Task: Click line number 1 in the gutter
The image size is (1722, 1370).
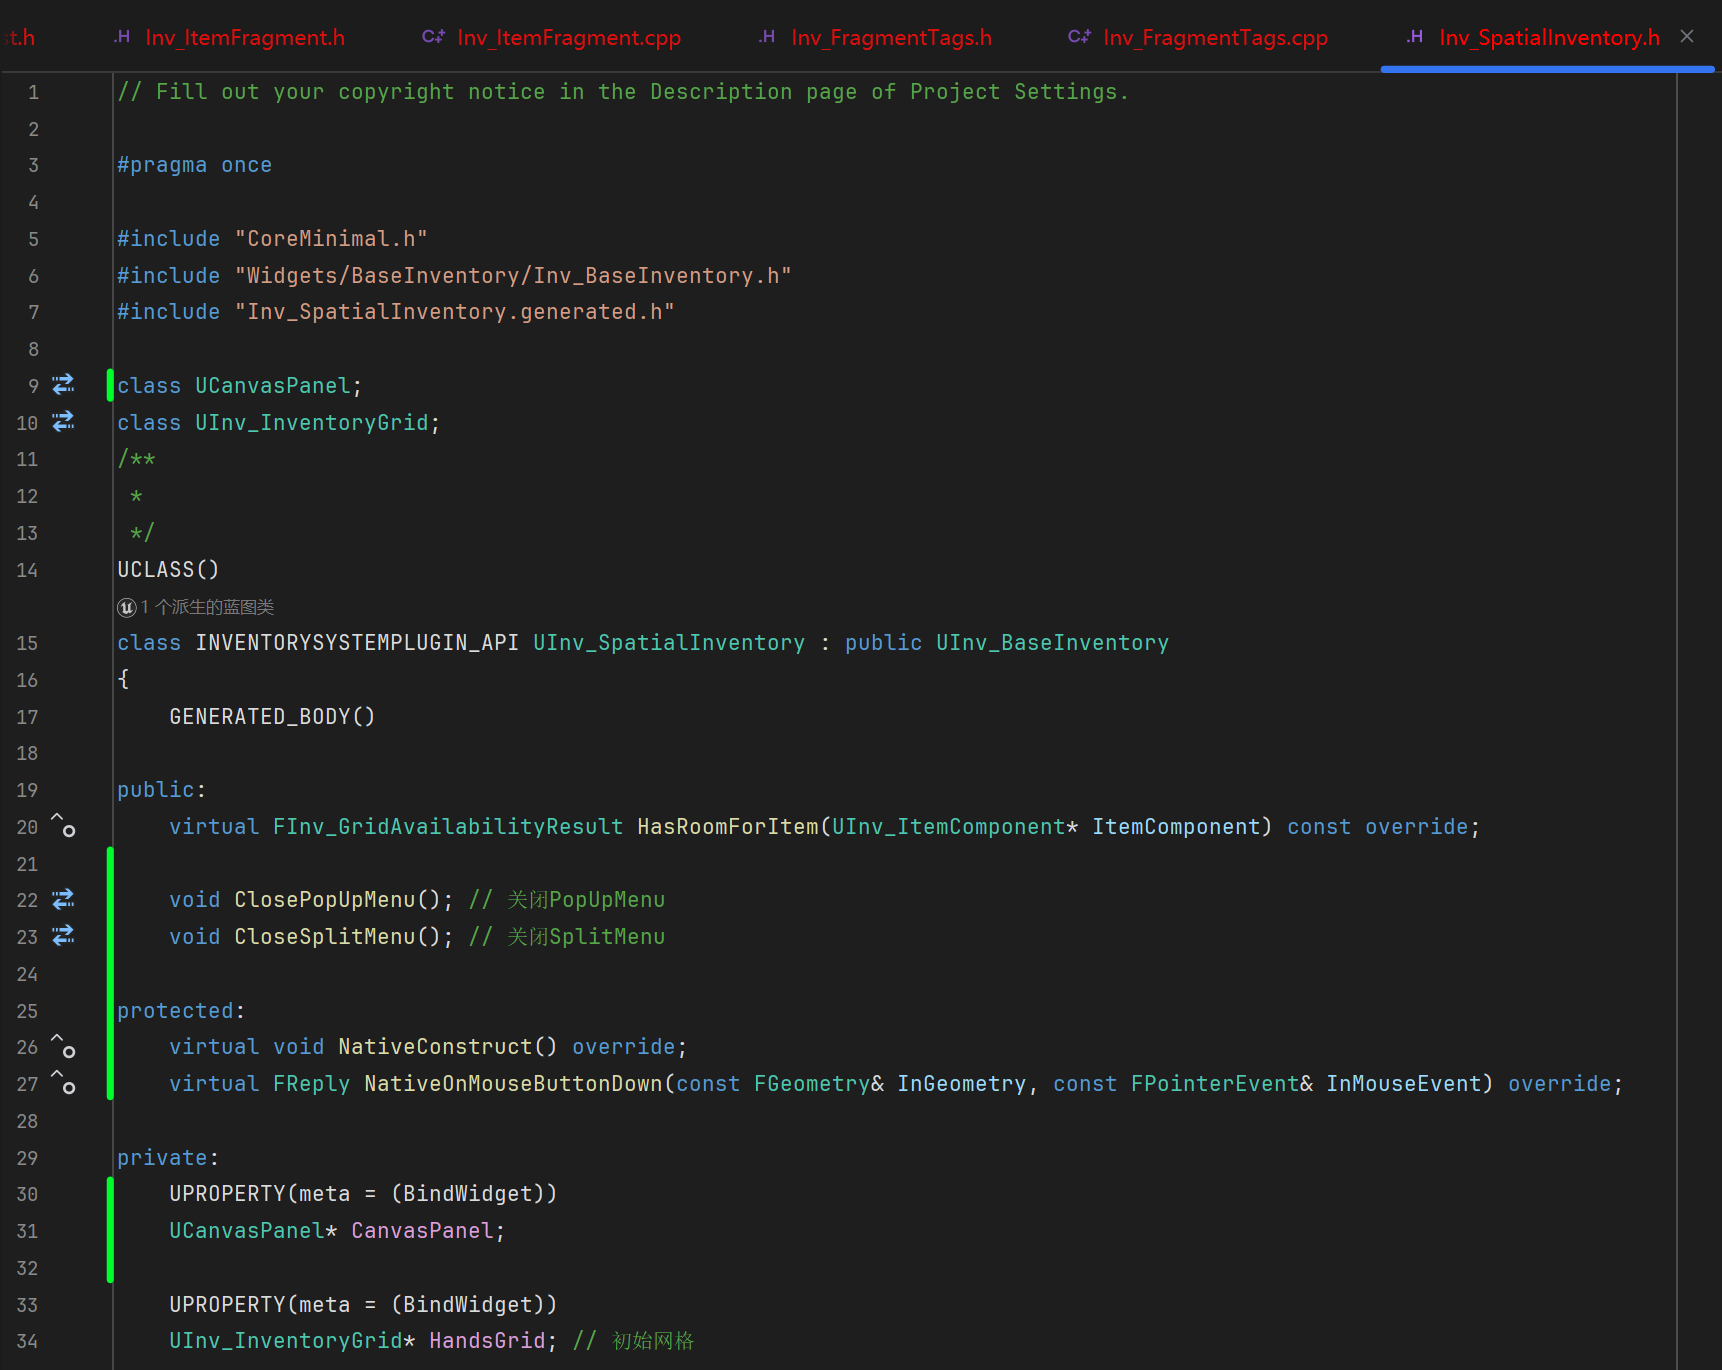Action: click(33, 92)
